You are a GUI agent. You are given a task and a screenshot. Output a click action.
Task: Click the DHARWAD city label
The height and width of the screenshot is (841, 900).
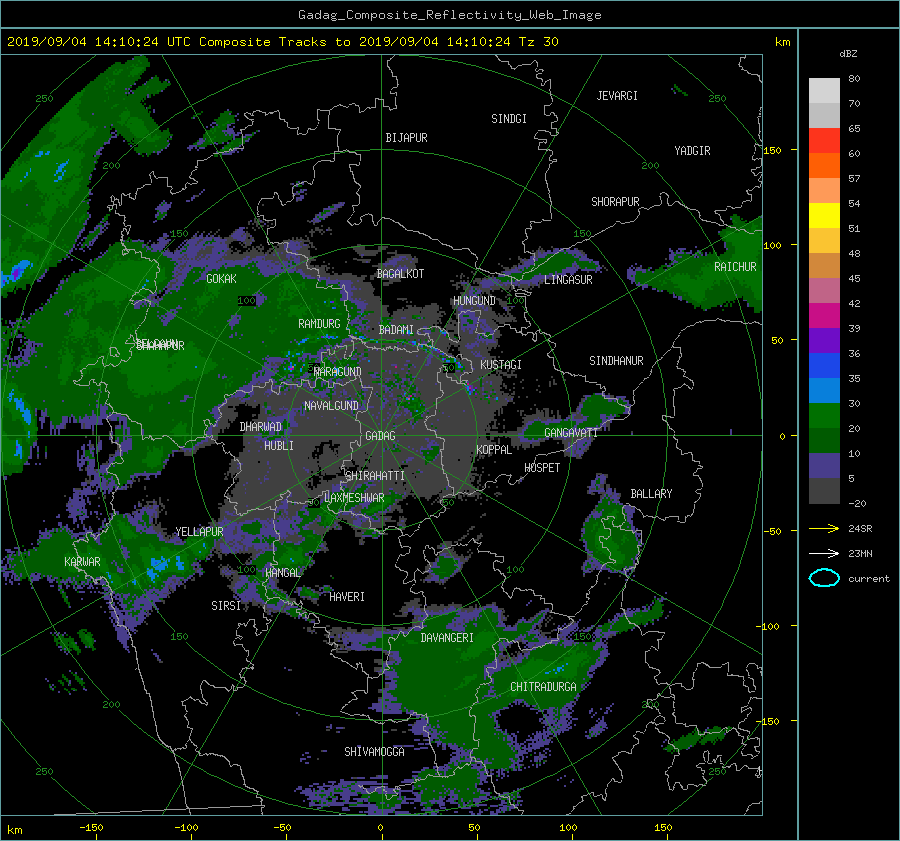pyautogui.click(x=261, y=427)
